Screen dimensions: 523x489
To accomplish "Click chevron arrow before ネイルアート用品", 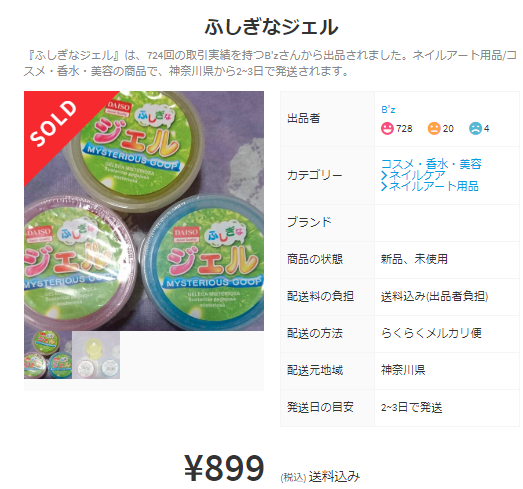I will 384,186.
